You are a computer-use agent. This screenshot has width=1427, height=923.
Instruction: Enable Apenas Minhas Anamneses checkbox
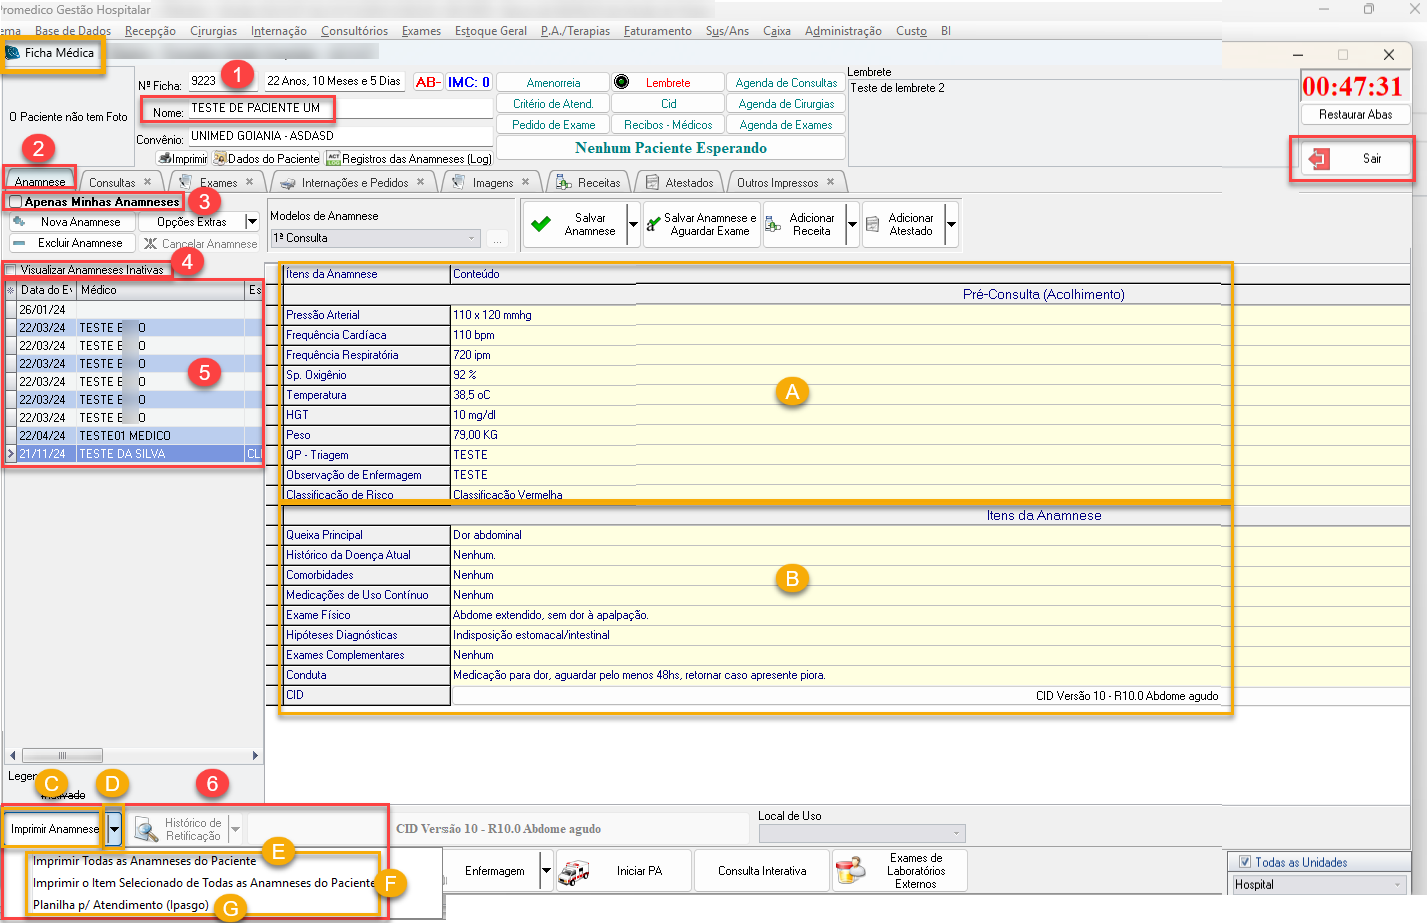16,202
